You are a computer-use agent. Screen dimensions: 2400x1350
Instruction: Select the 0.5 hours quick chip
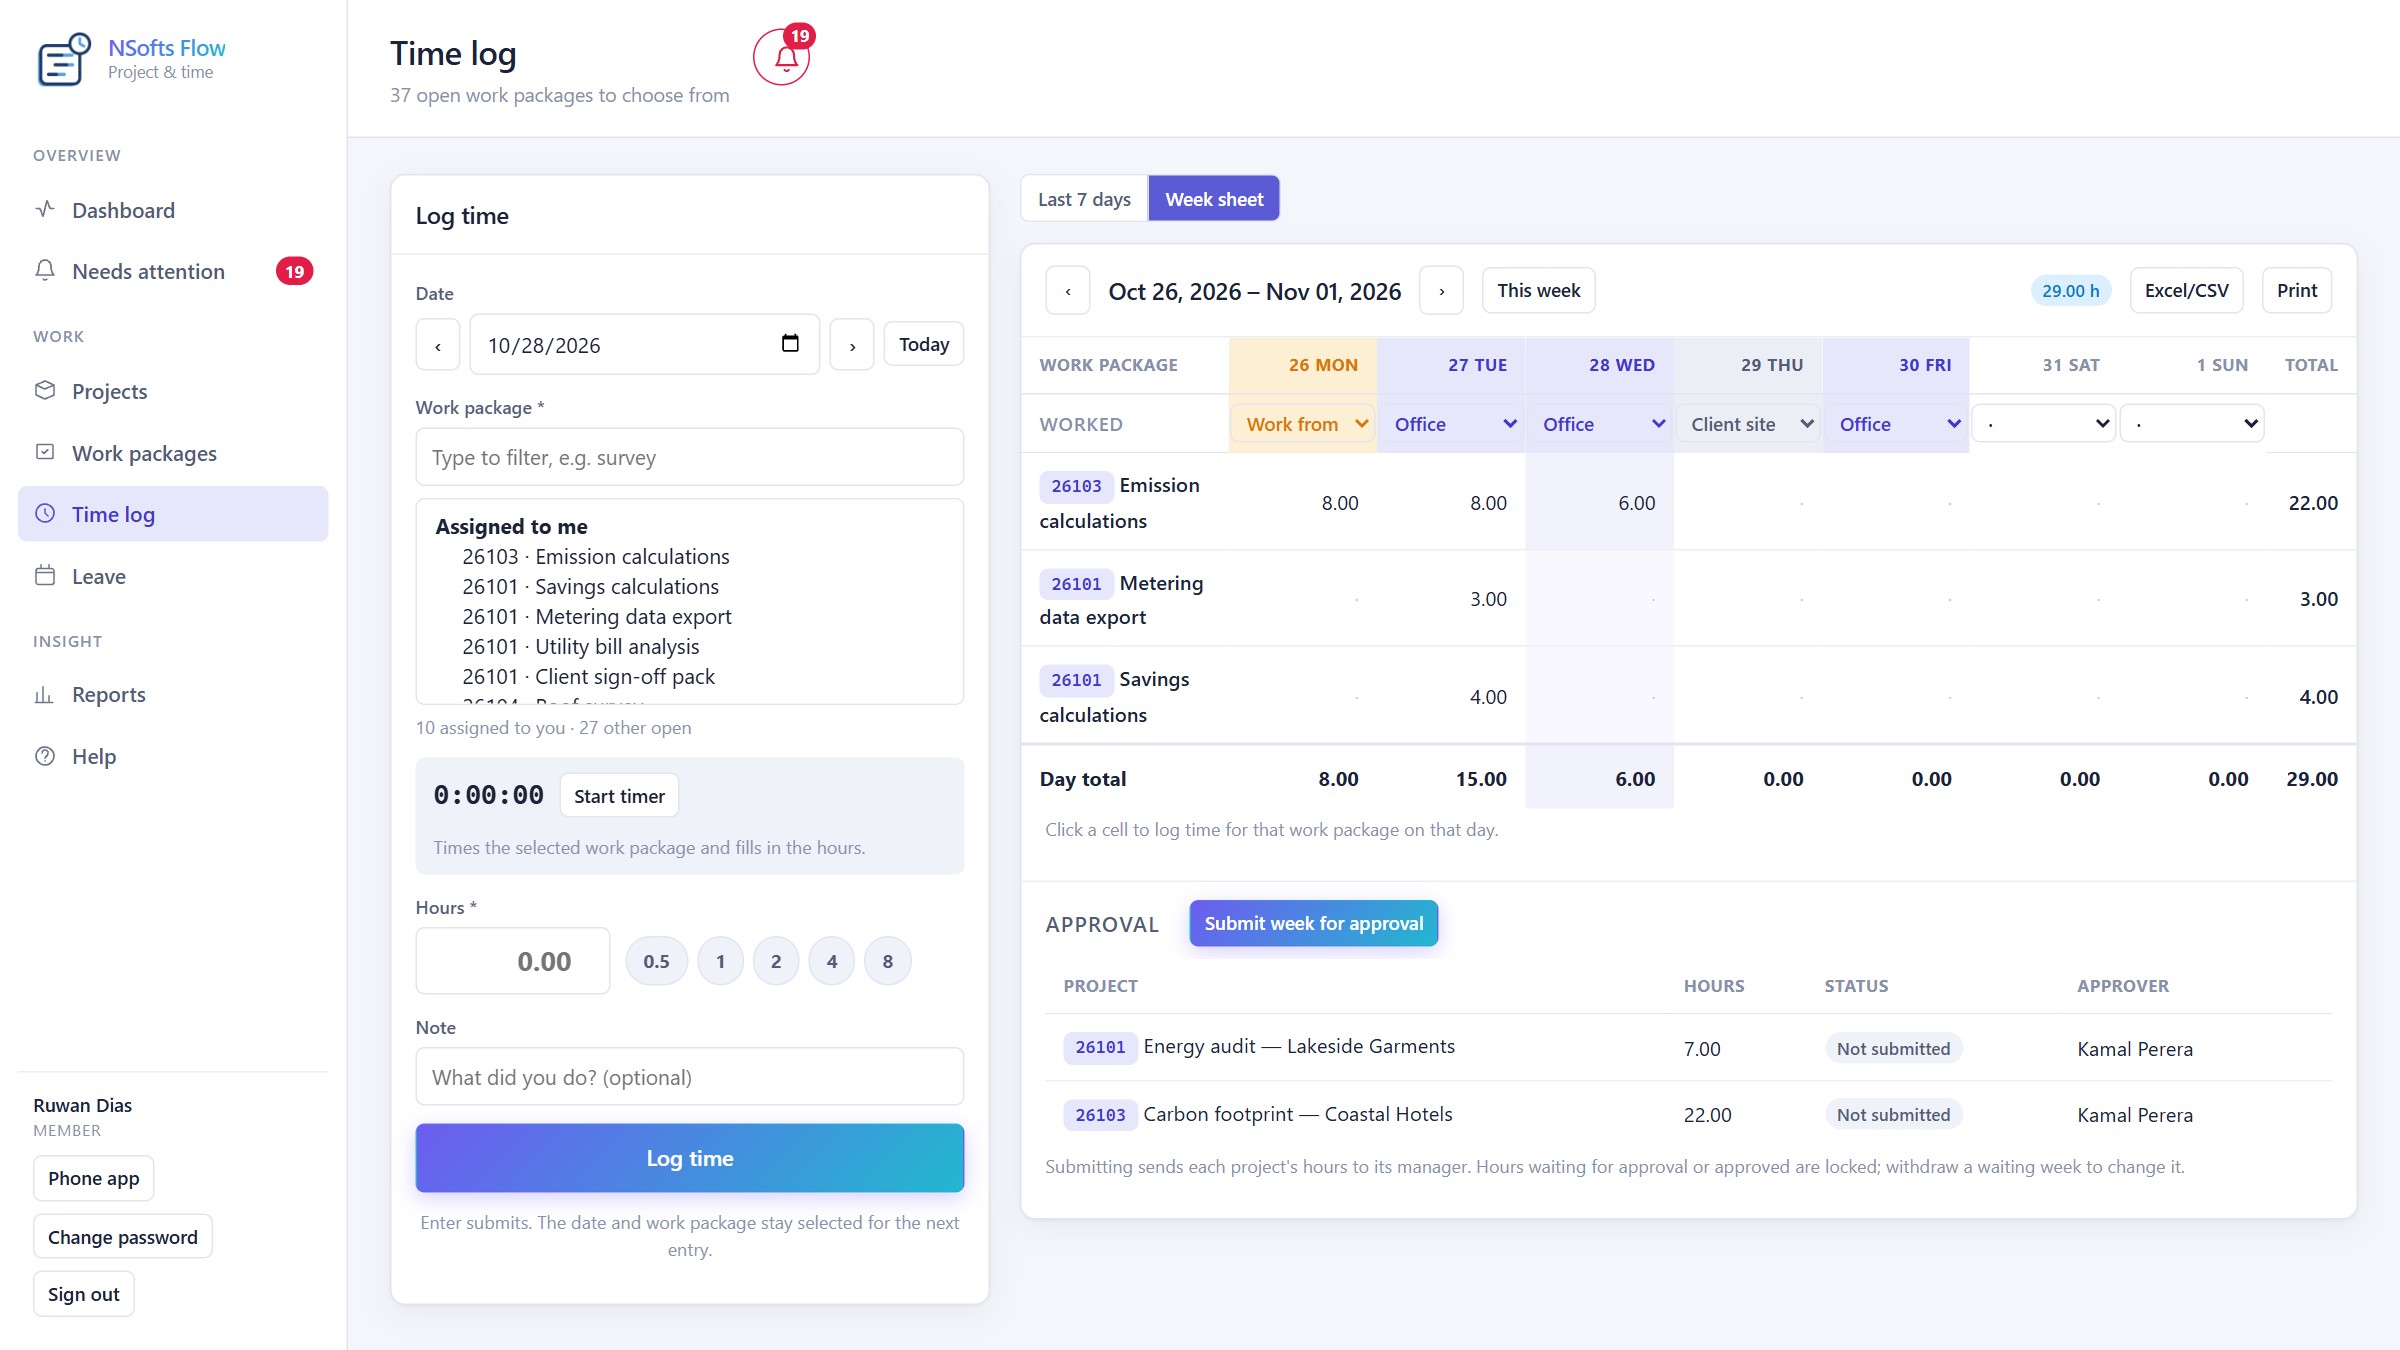pos(656,962)
